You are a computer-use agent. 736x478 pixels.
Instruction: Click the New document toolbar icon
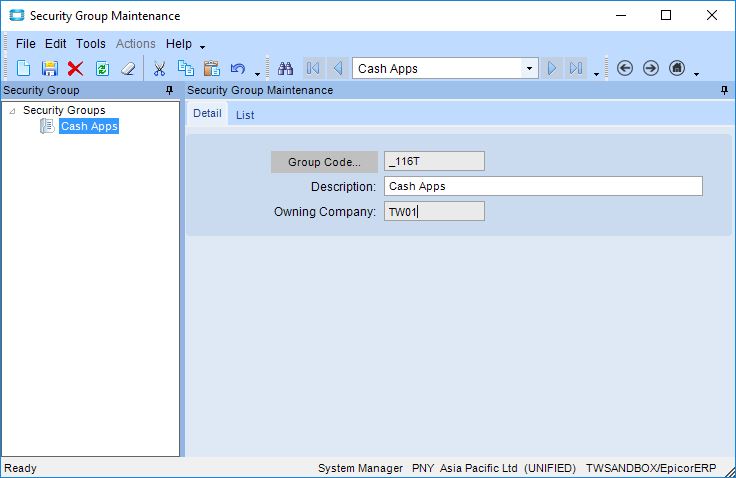pos(23,69)
